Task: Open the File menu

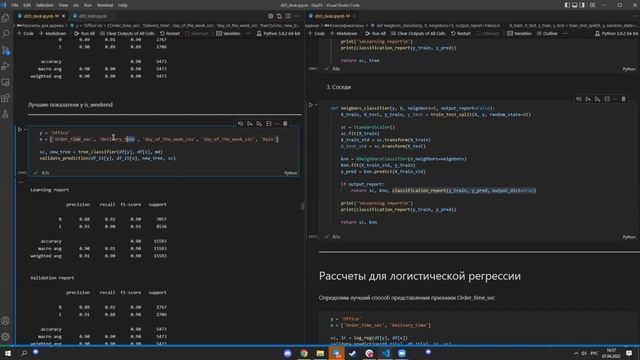Action: click(15, 5)
